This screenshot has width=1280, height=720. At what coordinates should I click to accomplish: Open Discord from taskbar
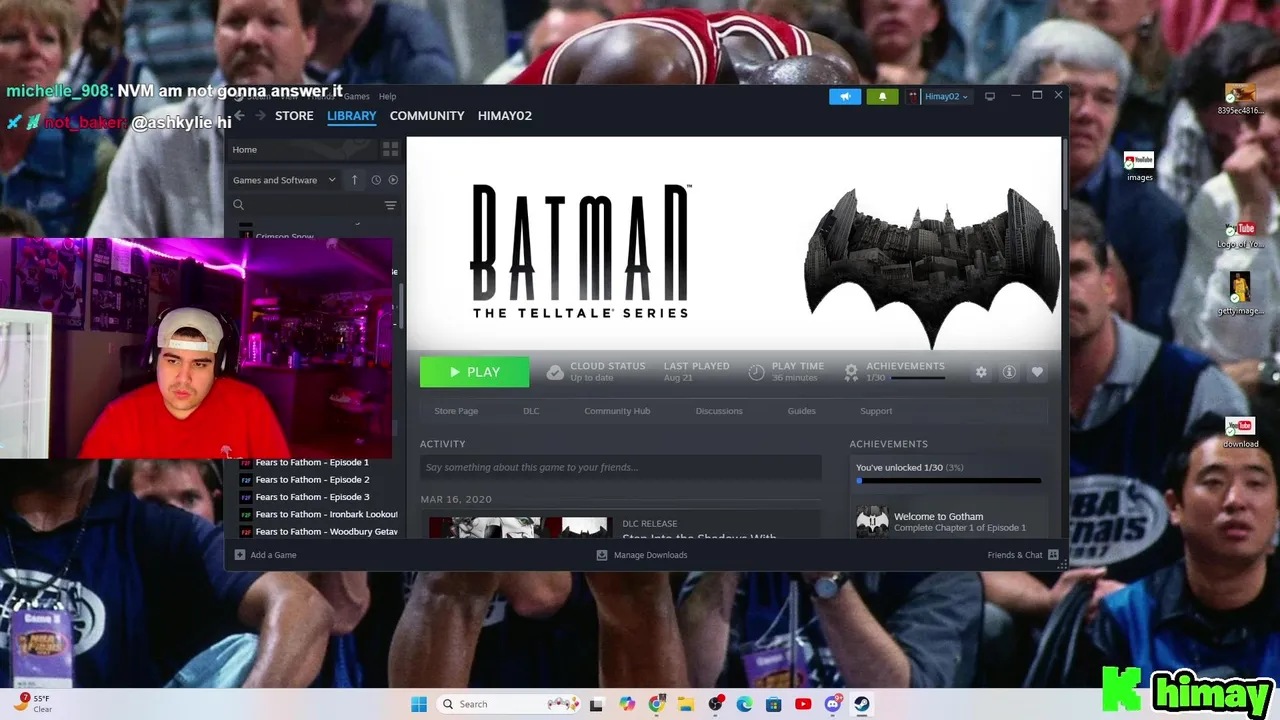[832, 704]
